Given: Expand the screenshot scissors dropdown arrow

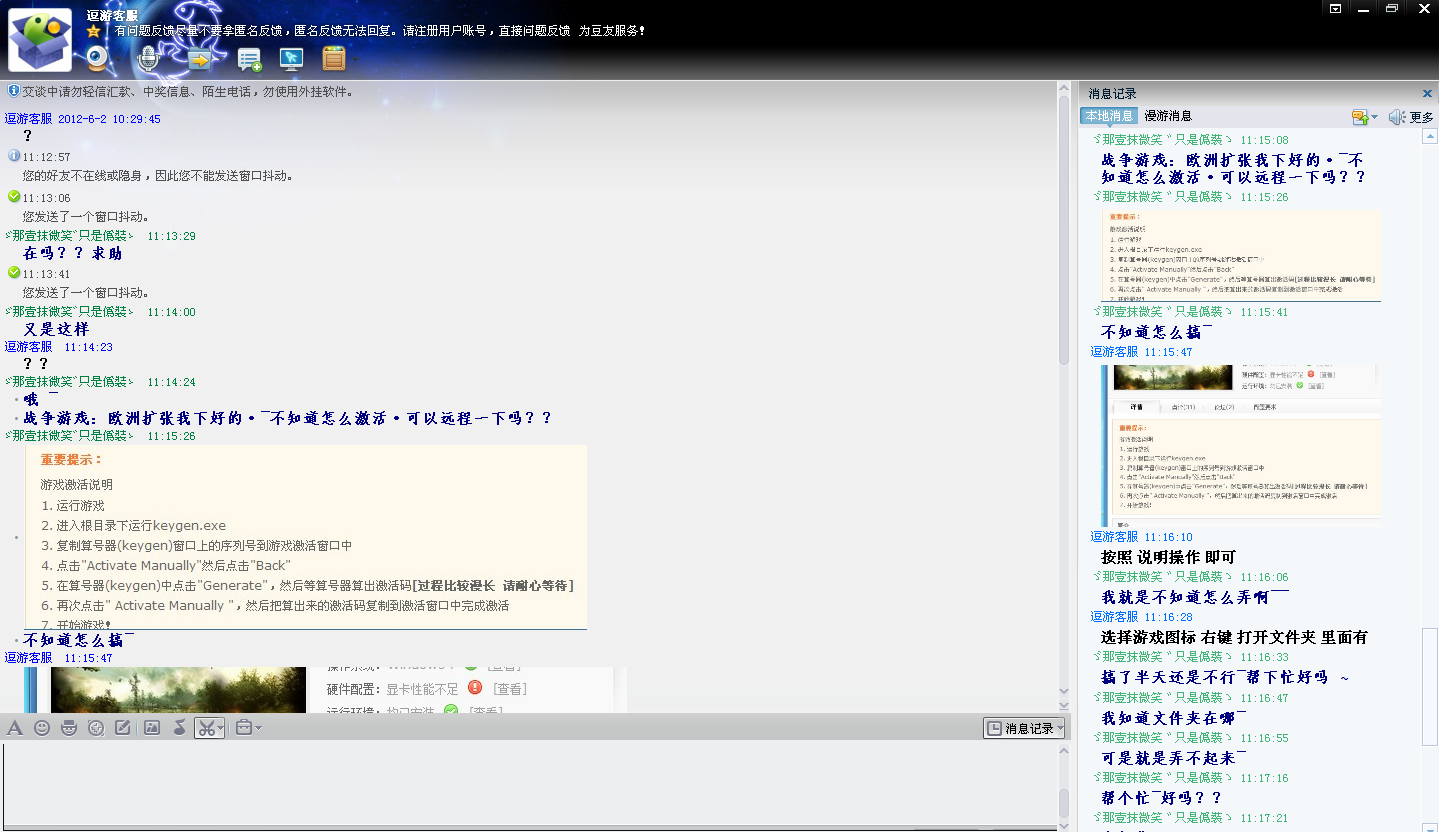Looking at the screenshot, I should click(221, 728).
